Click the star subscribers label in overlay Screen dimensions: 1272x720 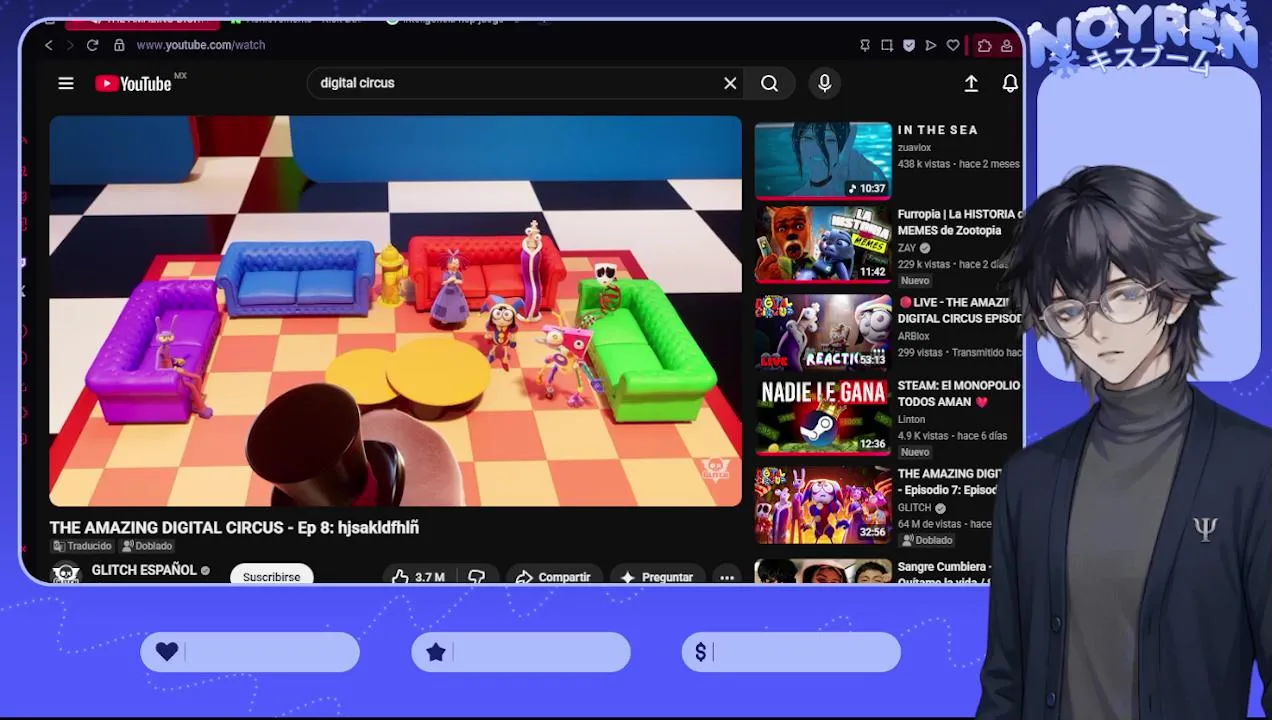(x=521, y=652)
